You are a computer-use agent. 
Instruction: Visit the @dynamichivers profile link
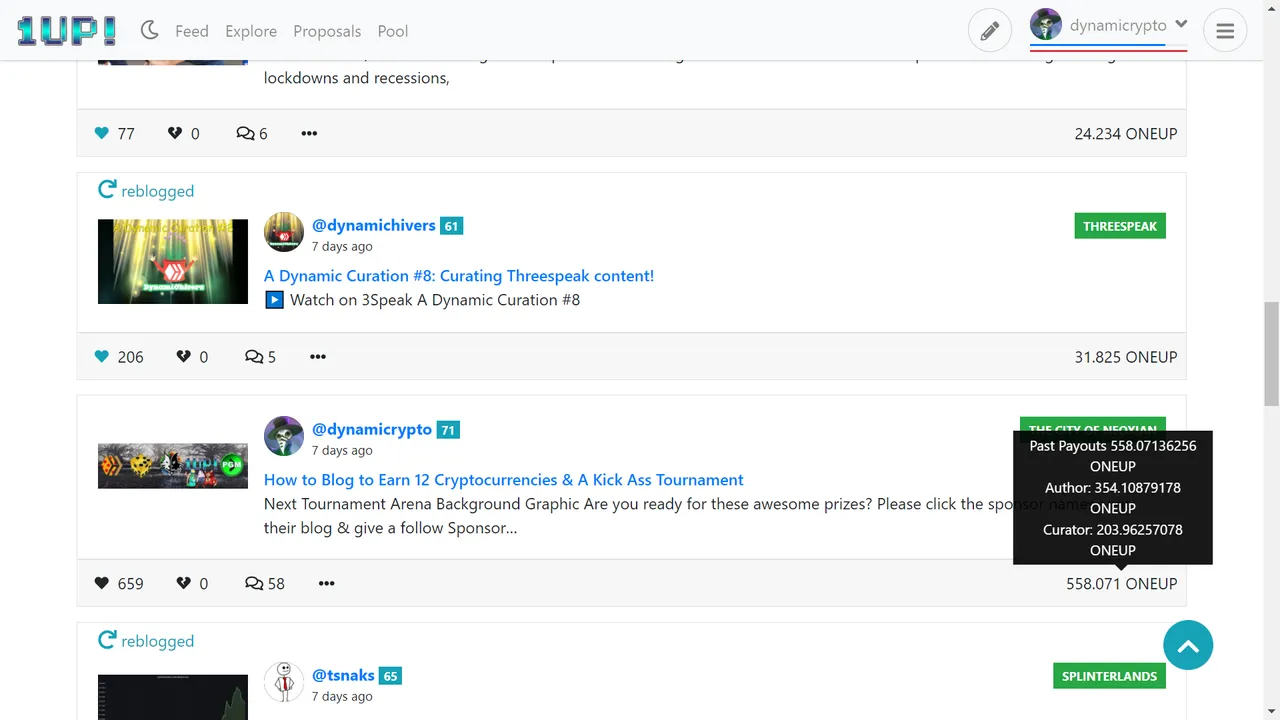[374, 226]
